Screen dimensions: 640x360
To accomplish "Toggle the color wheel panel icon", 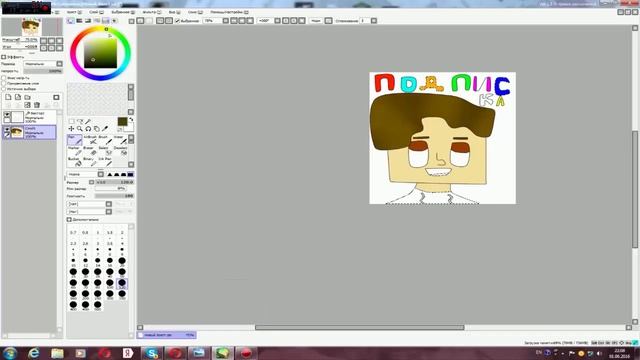I will (71, 20).
